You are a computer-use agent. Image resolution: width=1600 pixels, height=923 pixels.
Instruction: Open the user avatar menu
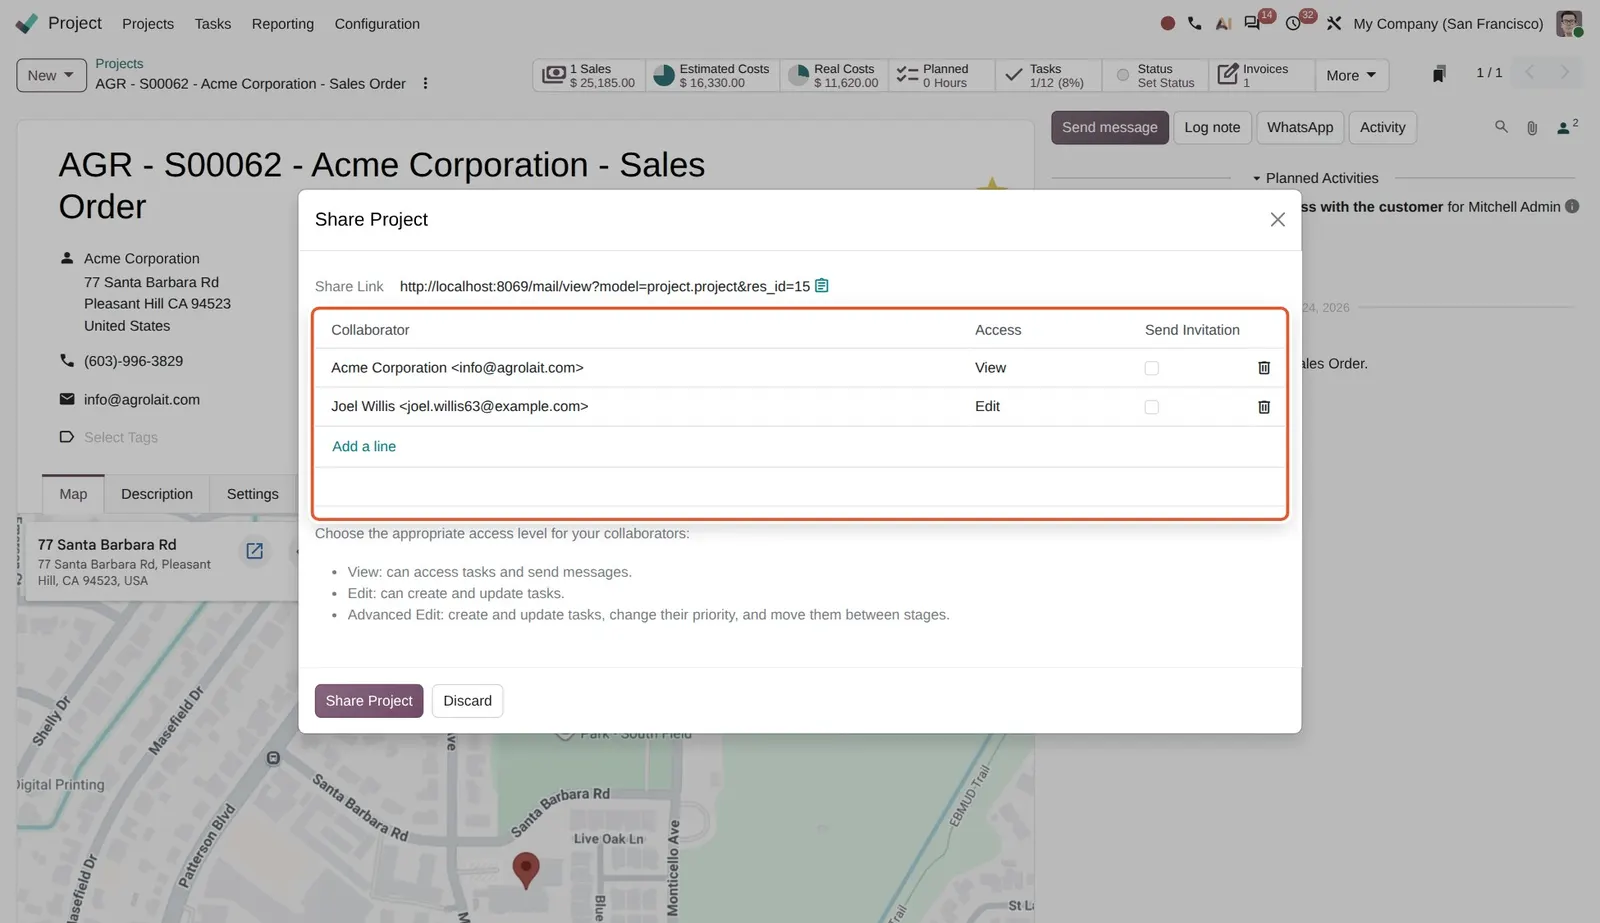[1569, 23]
